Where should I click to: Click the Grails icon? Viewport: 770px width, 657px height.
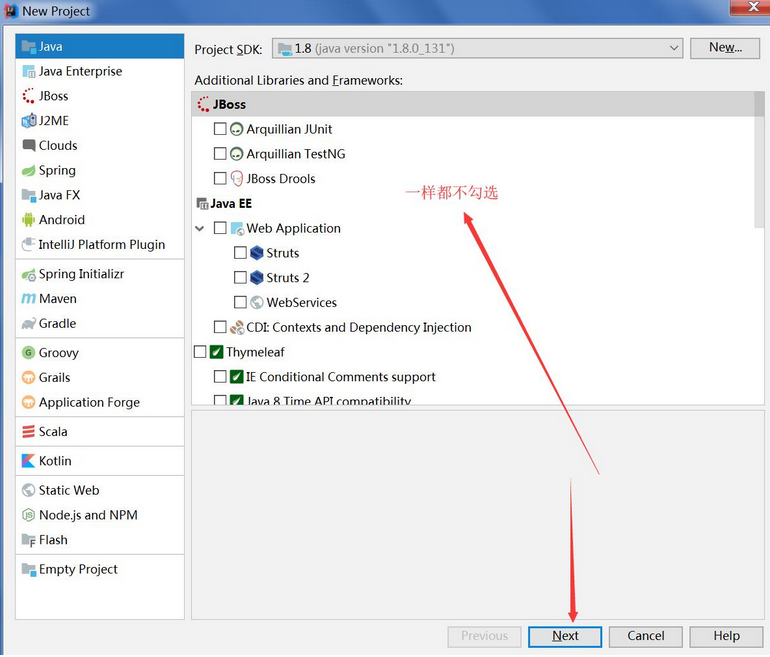click(x=29, y=378)
